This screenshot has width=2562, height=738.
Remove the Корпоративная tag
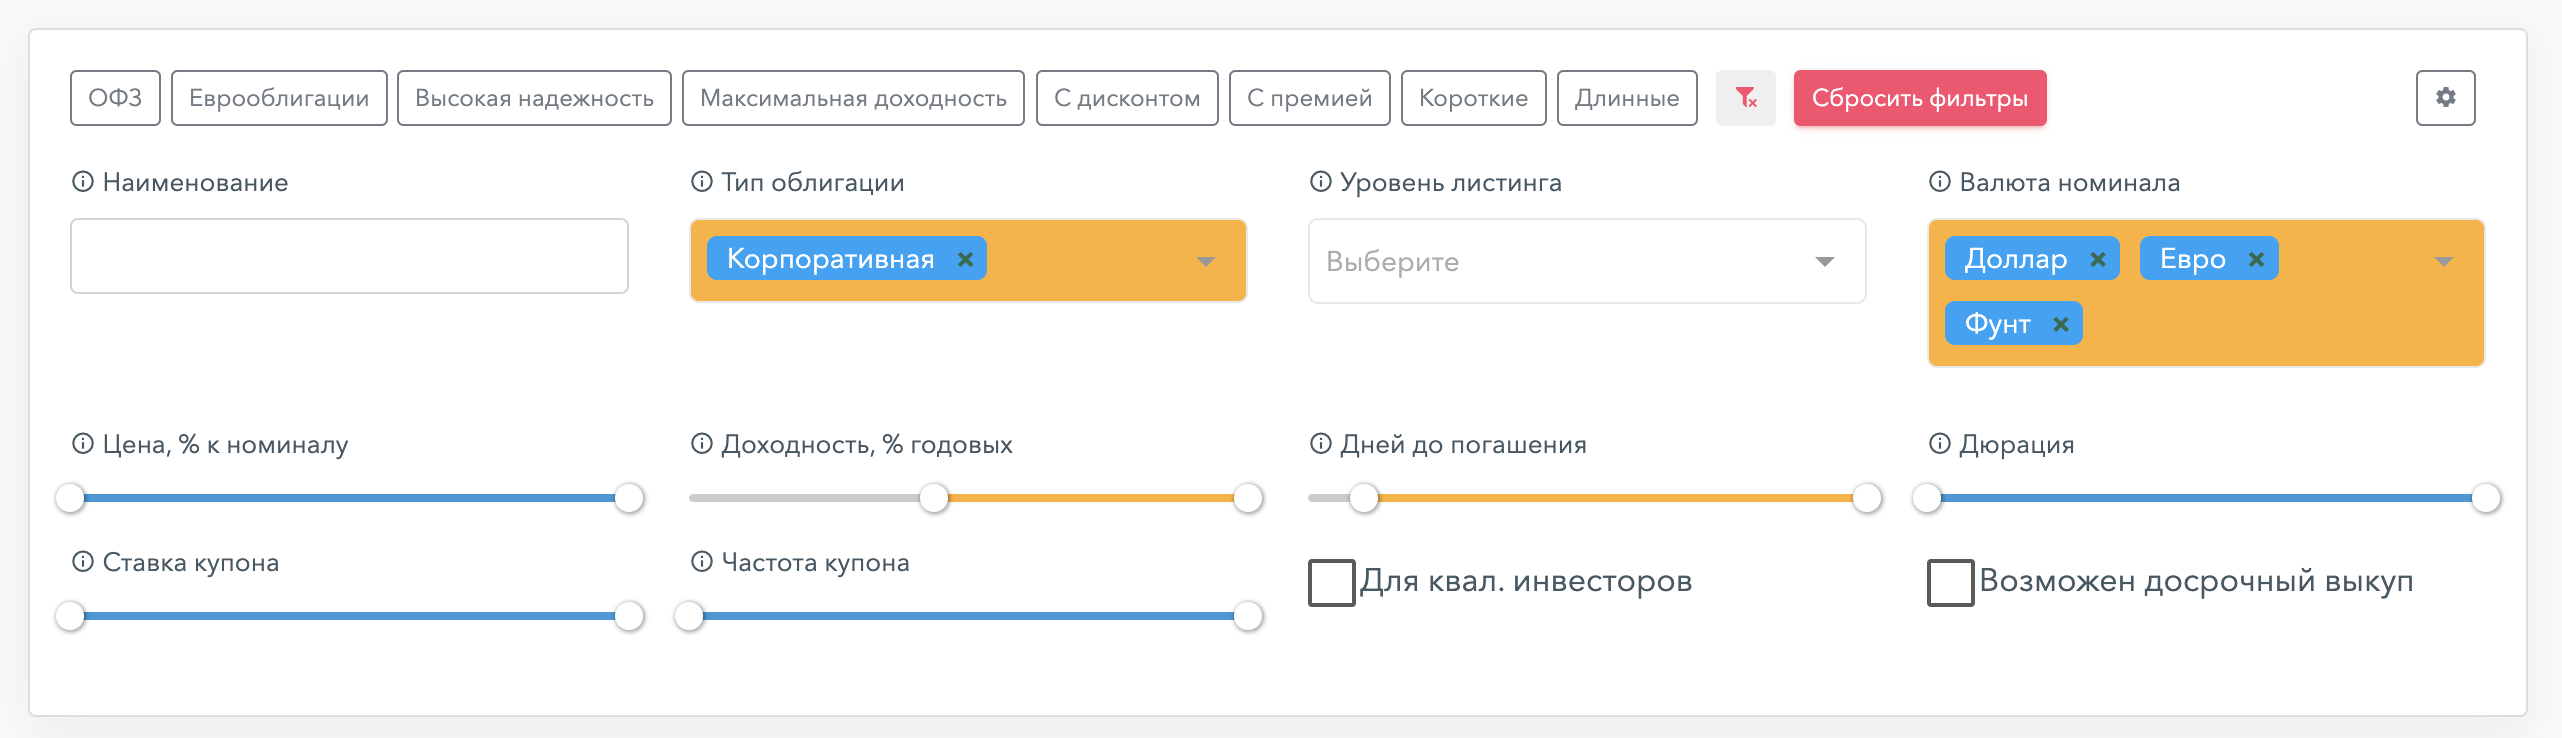coord(965,259)
